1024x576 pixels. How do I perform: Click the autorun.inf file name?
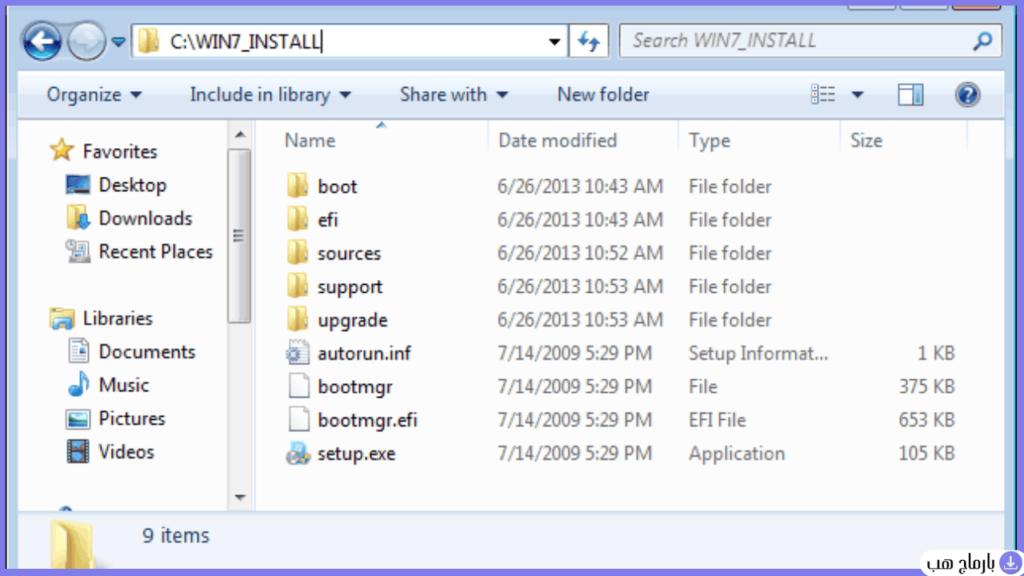click(364, 353)
